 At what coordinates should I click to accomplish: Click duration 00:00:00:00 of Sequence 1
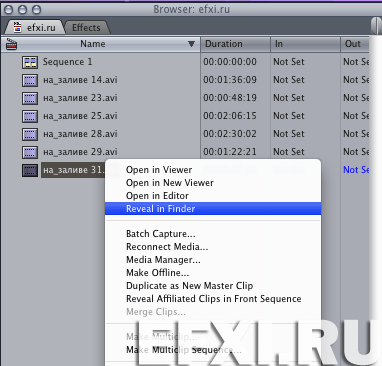click(230, 62)
